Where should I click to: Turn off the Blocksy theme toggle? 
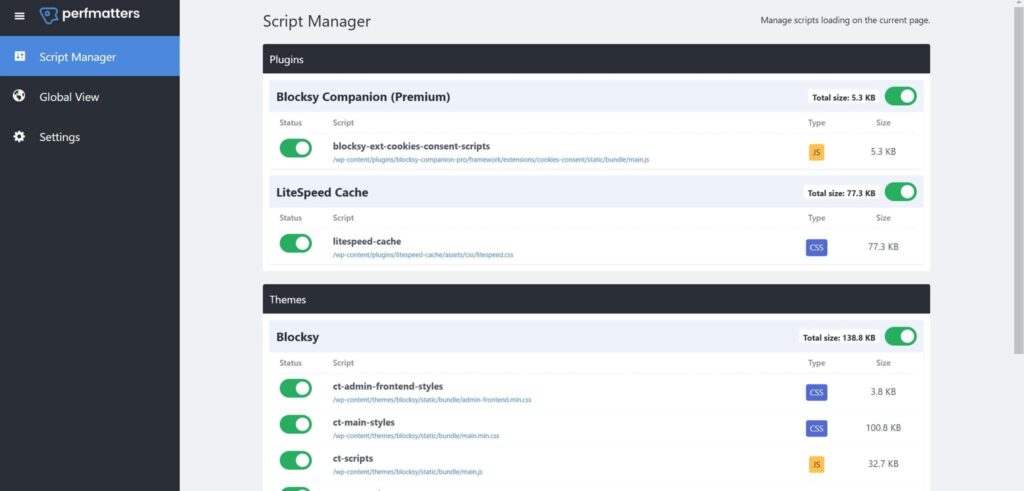[x=900, y=337]
